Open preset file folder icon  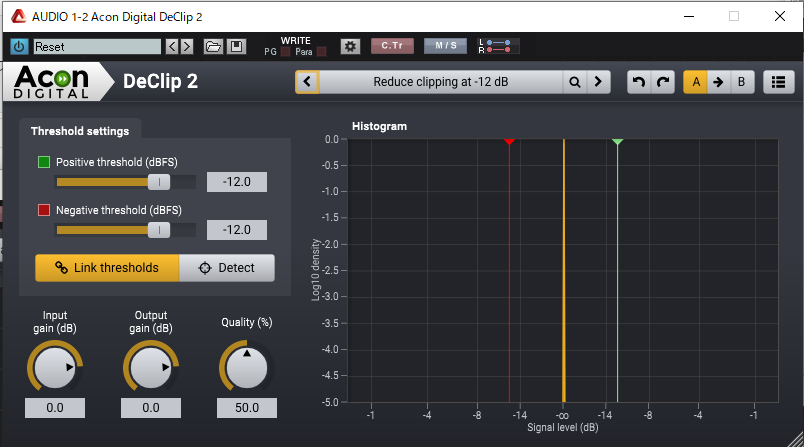click(x=213, y=47)
